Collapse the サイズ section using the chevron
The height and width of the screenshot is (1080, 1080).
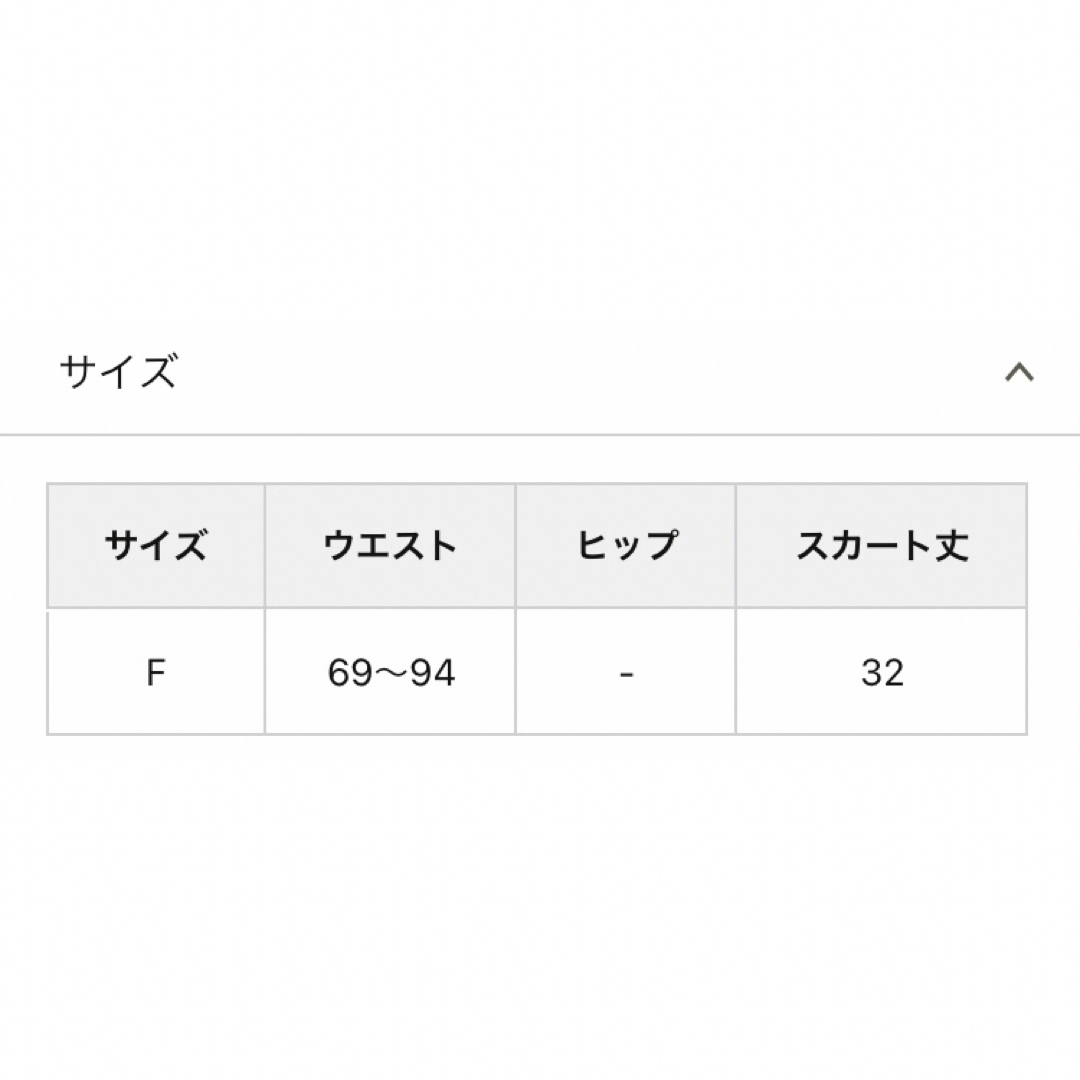[1019, 373]
